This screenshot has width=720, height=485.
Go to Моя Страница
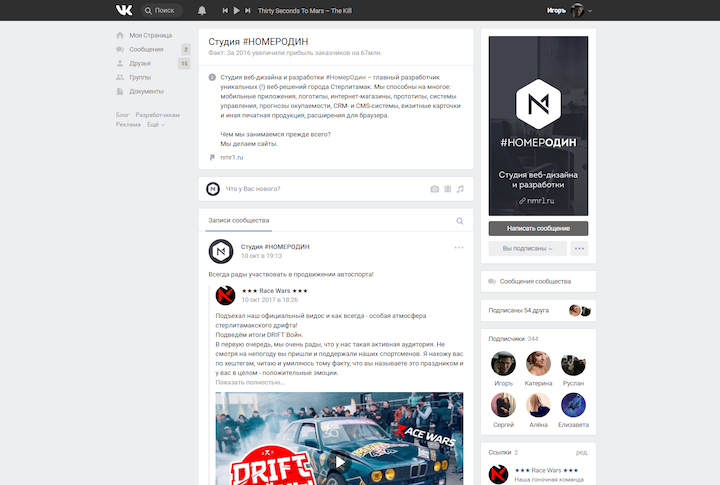tap(150, 35)
